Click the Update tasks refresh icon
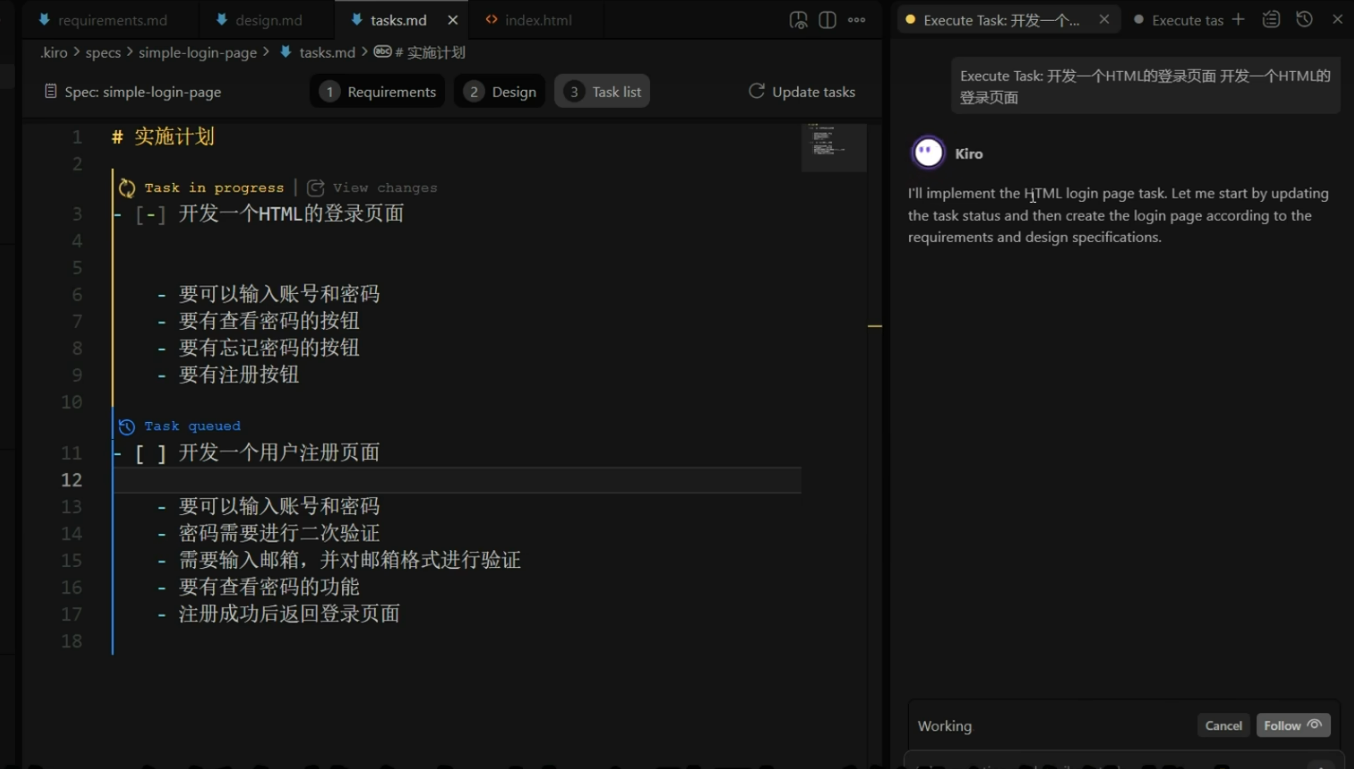Viewport: 1354px width, 769px height. (x=757, y=91)
